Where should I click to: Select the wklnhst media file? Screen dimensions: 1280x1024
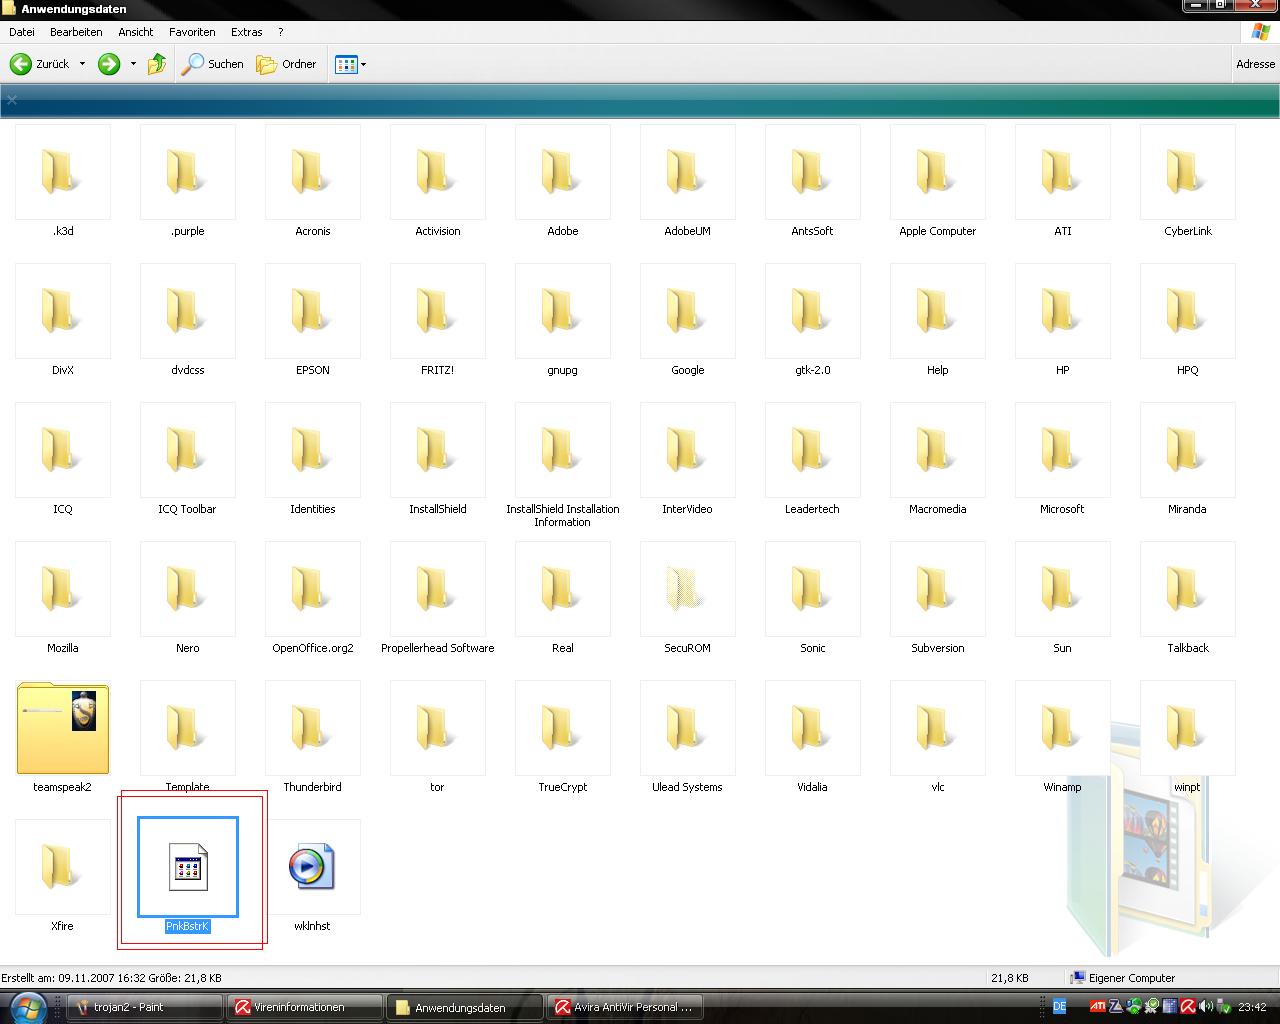(312, 867)
